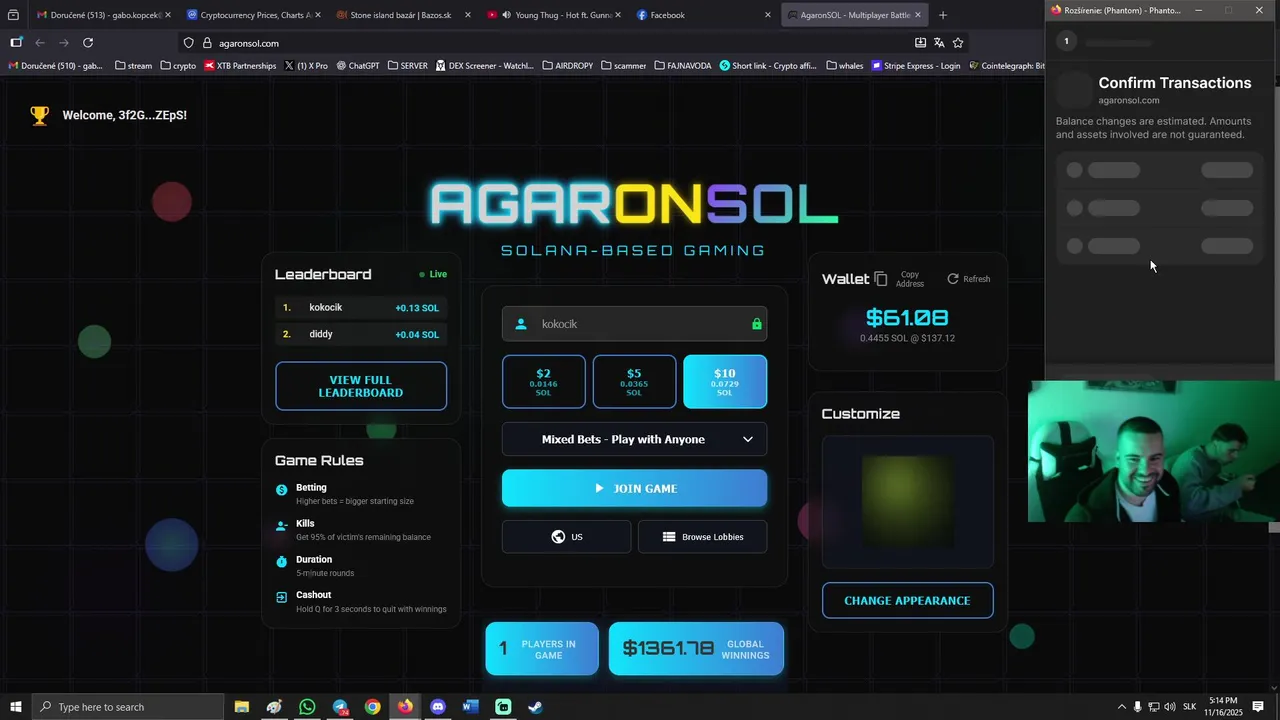Open the workspace sidebar icon left of back arrow
The height and width of the screenshot is (720, 1280).
tap(16, 43)
